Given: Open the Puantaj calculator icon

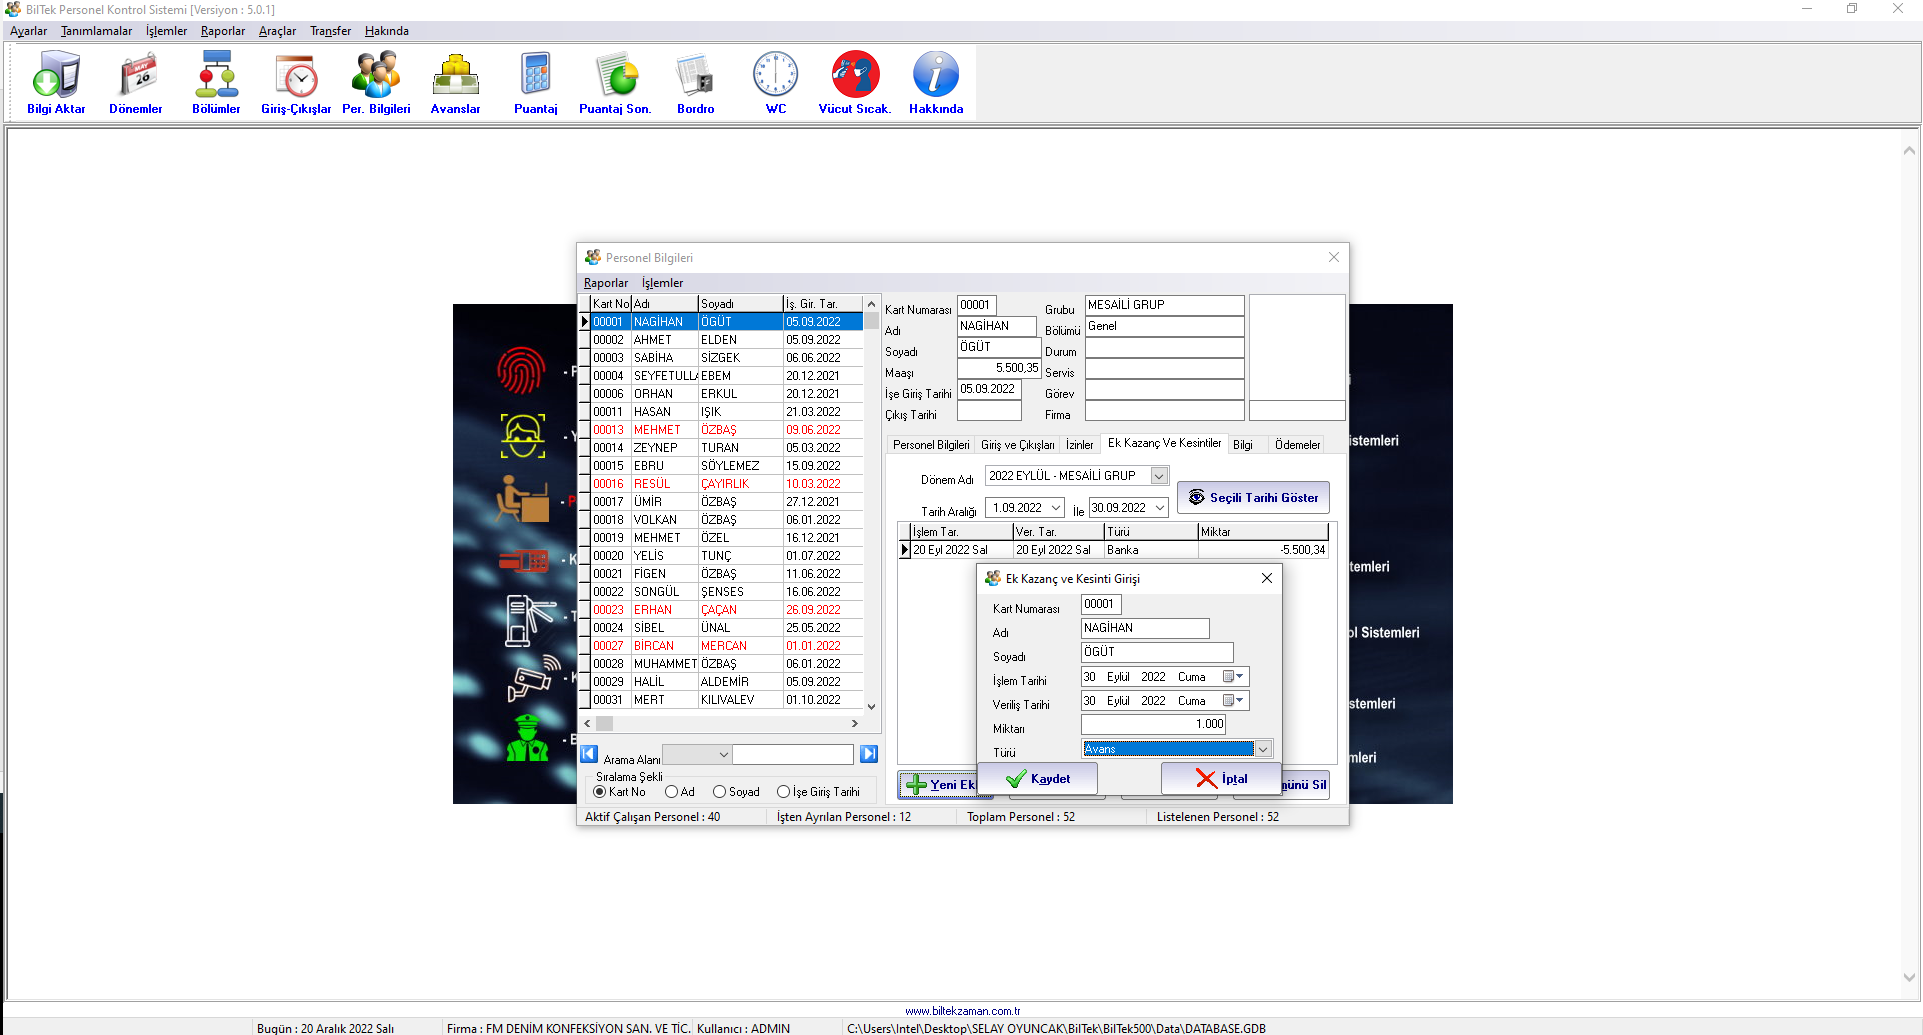Looking at the screenshot, I should [536, 83].
